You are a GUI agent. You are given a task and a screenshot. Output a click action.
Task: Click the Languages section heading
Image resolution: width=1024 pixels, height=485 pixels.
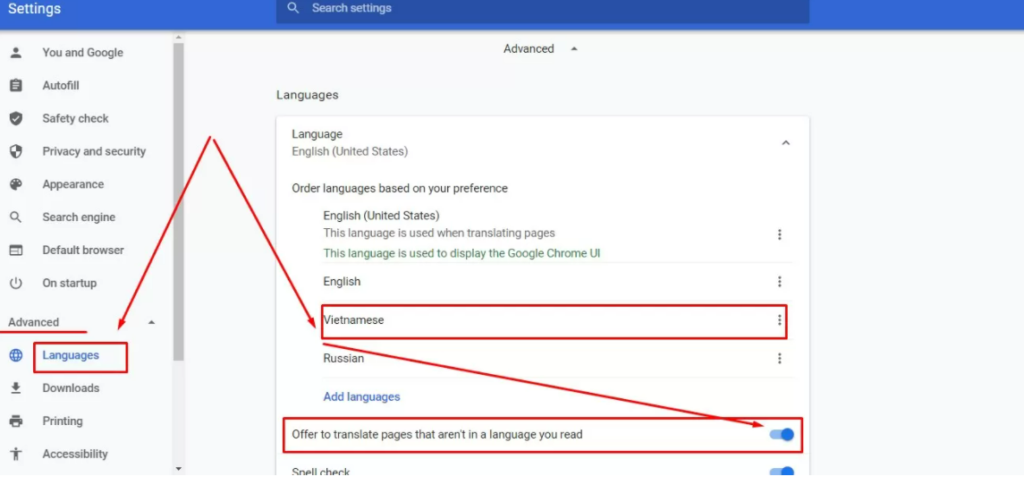point(307,95)
